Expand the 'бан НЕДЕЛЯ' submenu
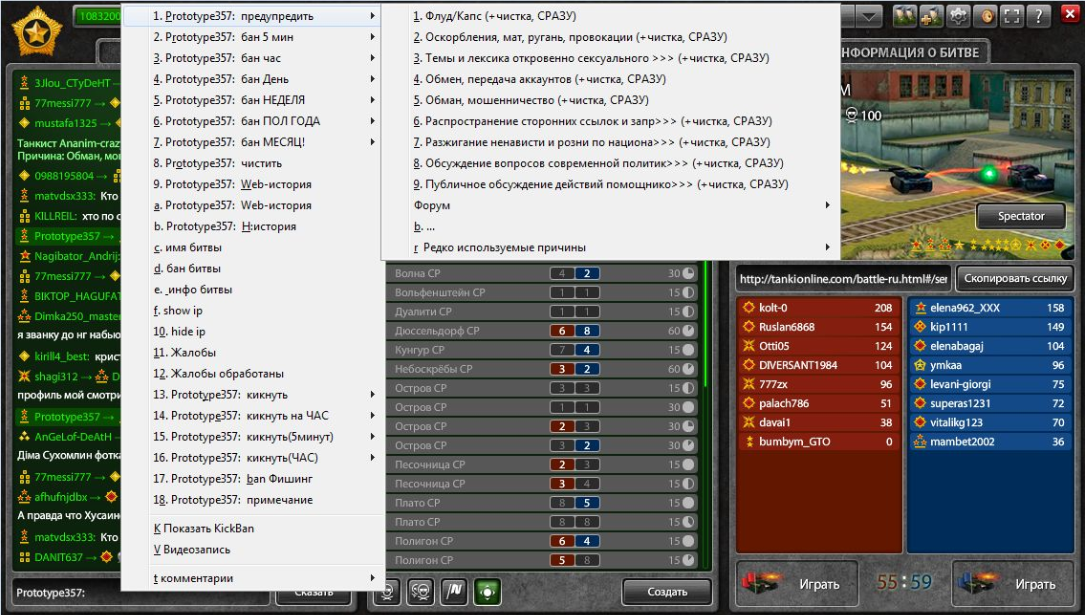 [x=250, y=100]
